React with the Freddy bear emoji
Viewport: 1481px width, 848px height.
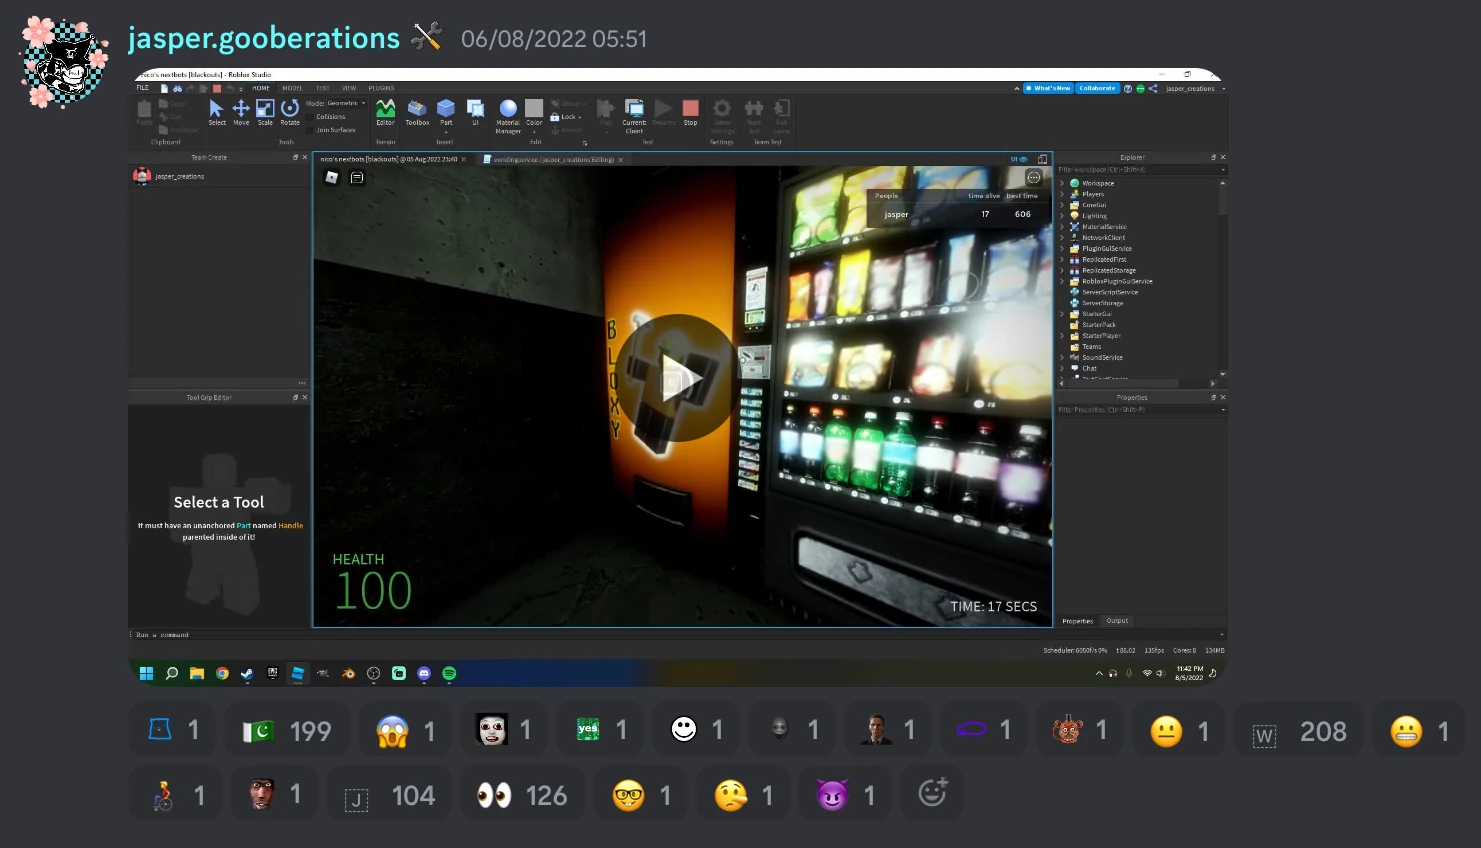coord(1078,731)
